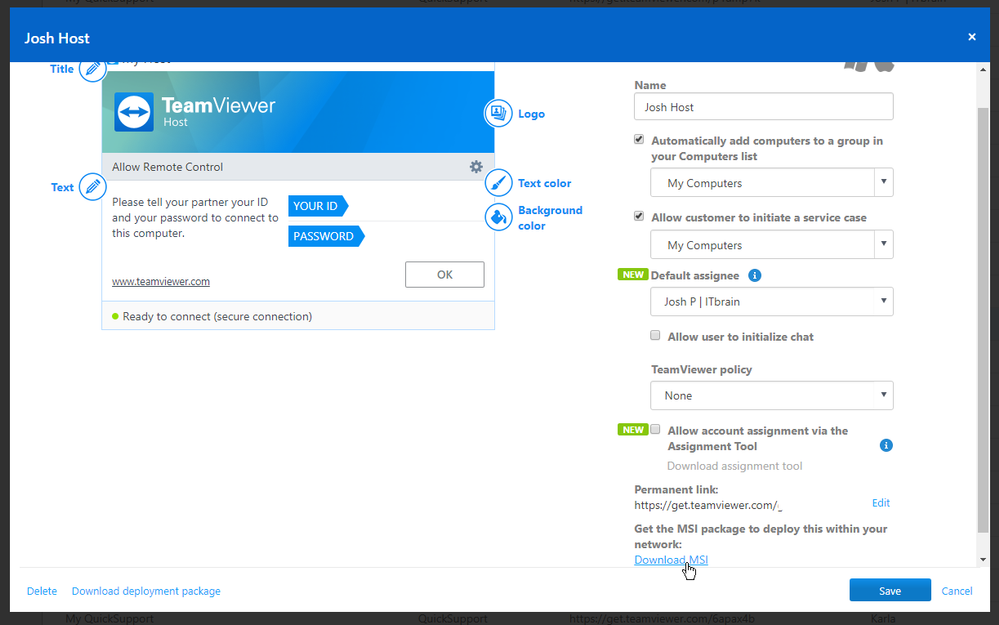
Task: Click the Allow Remote Control header text
Action: point(168,167)
